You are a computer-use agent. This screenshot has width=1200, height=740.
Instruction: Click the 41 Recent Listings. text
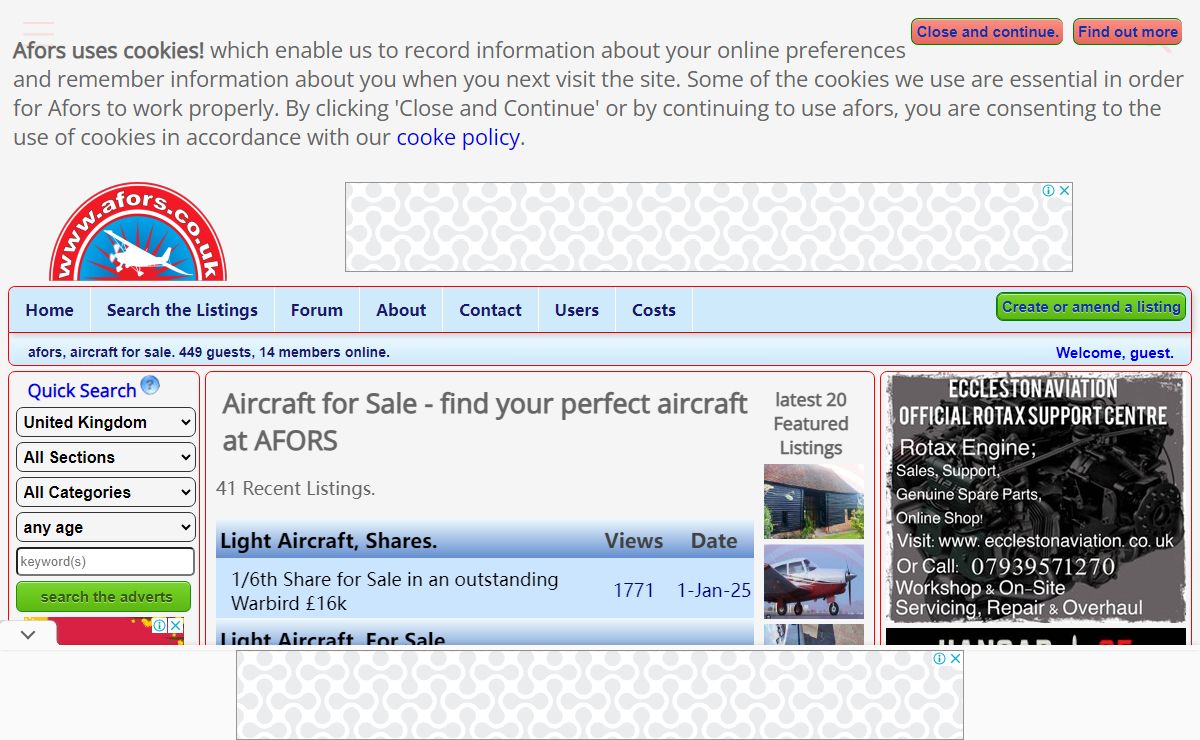(x=296, y=489)
